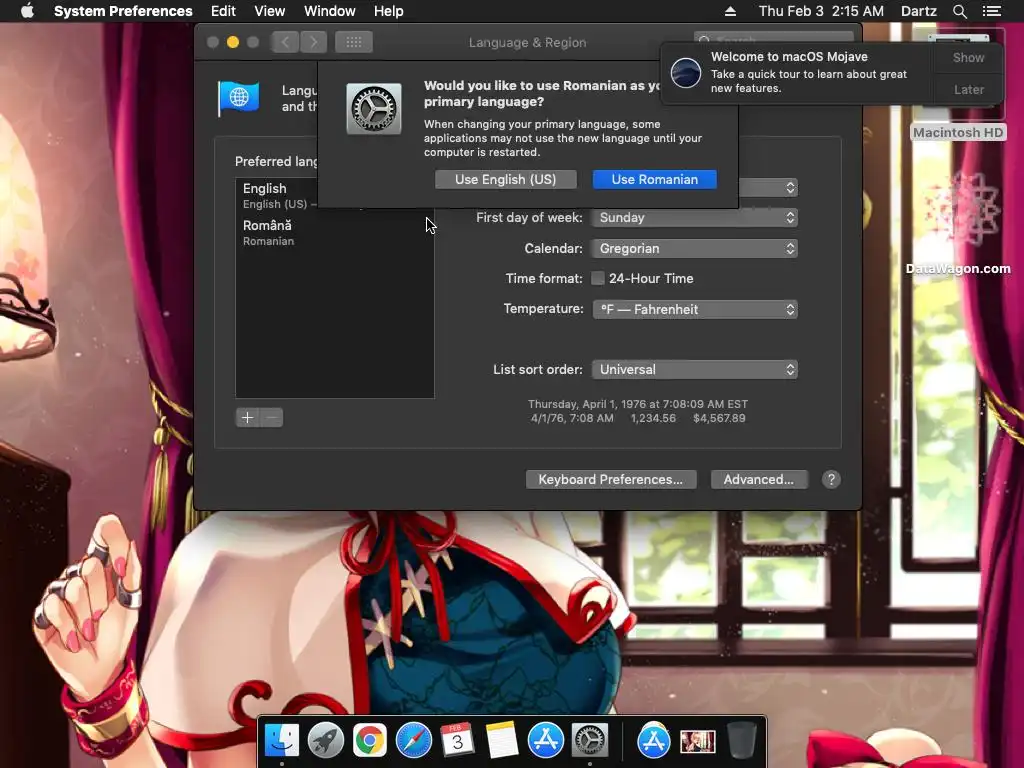Open Notes from the Dock
The height and width of the screenshot is (768, 1024).
pyautogui.click(x=502, y=741)
